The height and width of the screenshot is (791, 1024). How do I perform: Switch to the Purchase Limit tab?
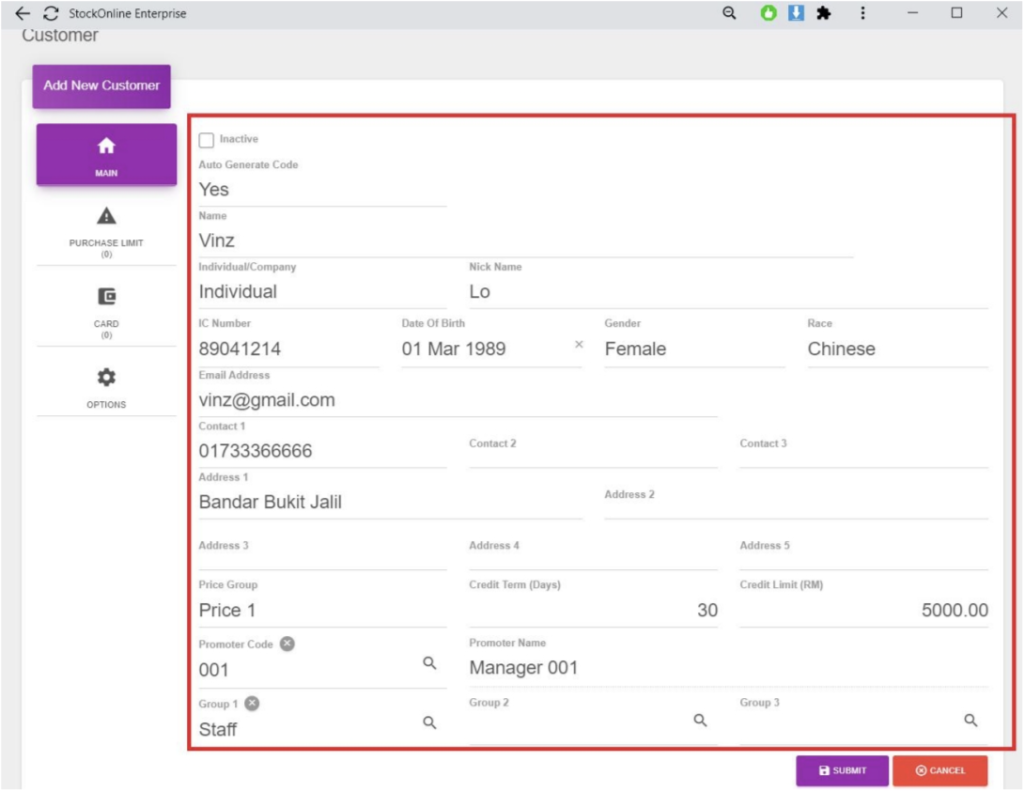coord(106,230)
